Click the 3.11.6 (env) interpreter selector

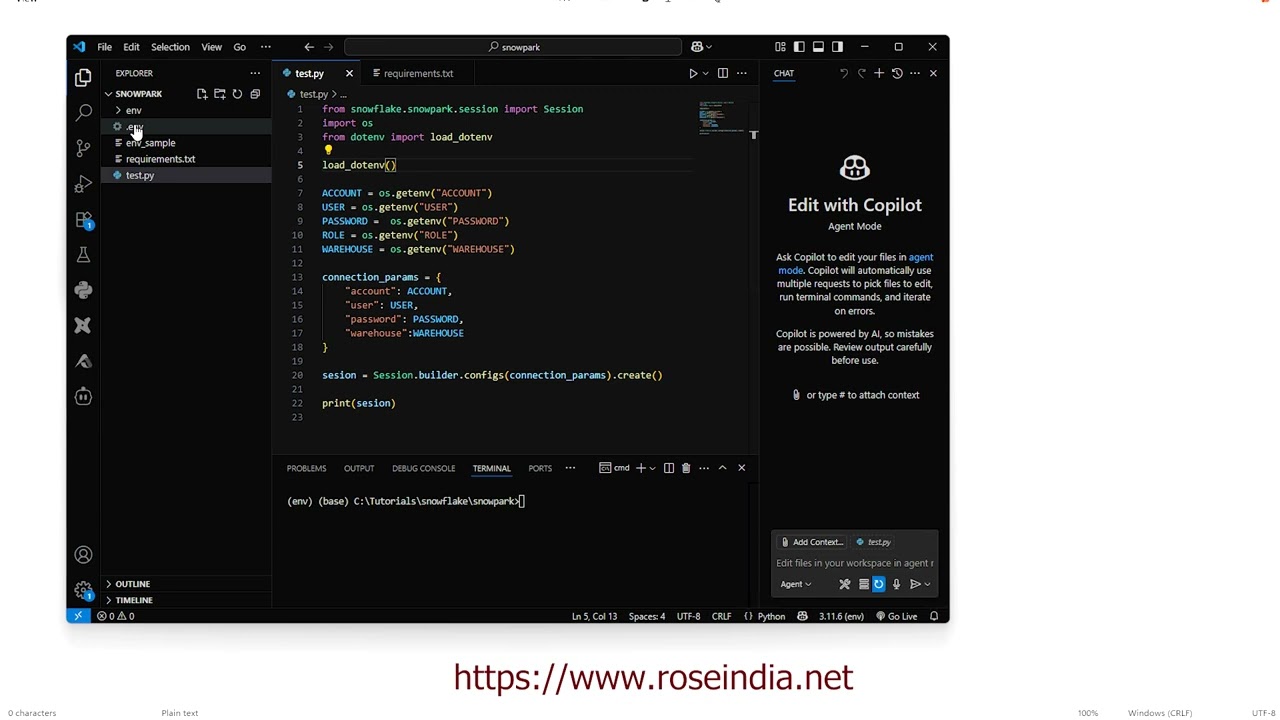pyautogui.click(x=841, y=616)
